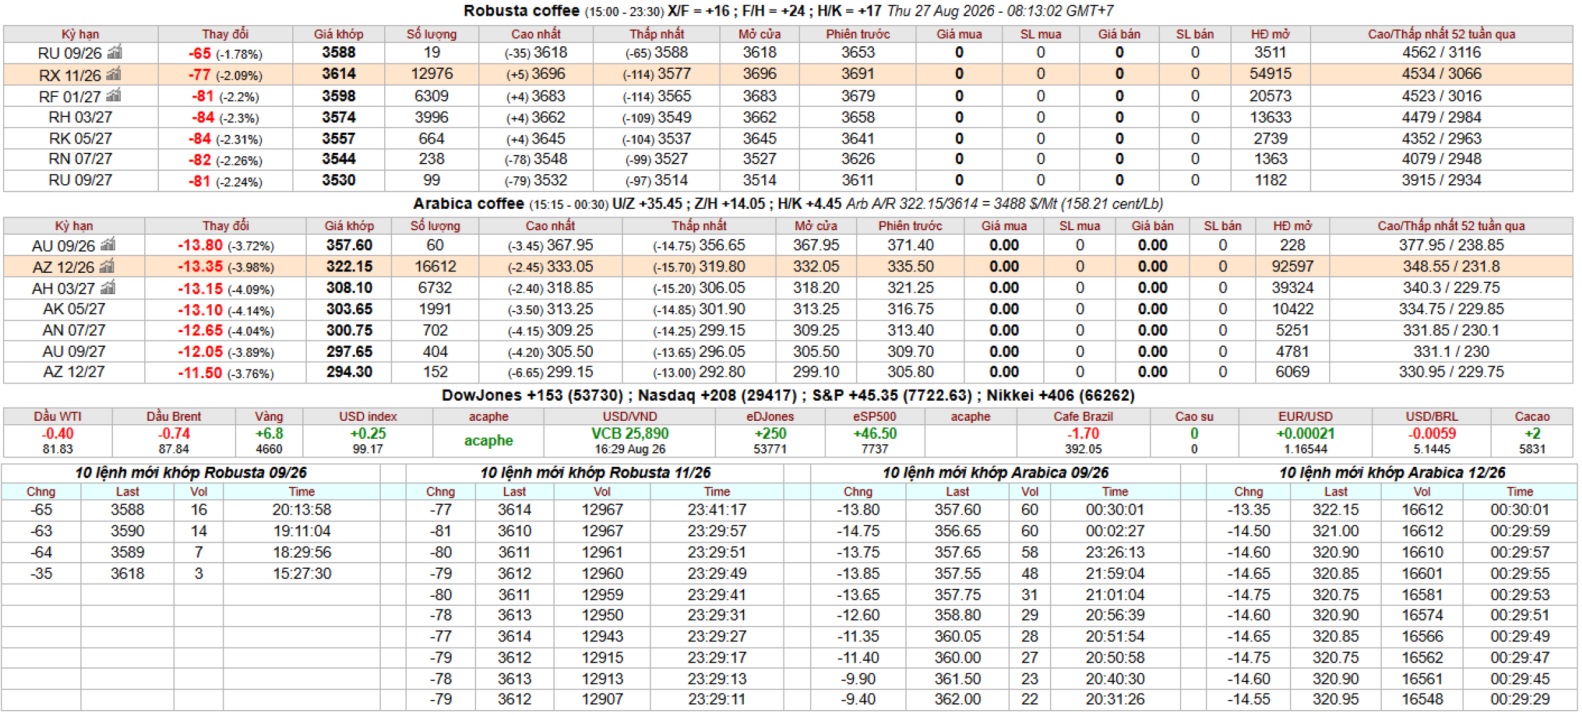Viewport: 1582px width, 715px height.
Task: Select the AZ 12/27 contract label
Action: 74,372
